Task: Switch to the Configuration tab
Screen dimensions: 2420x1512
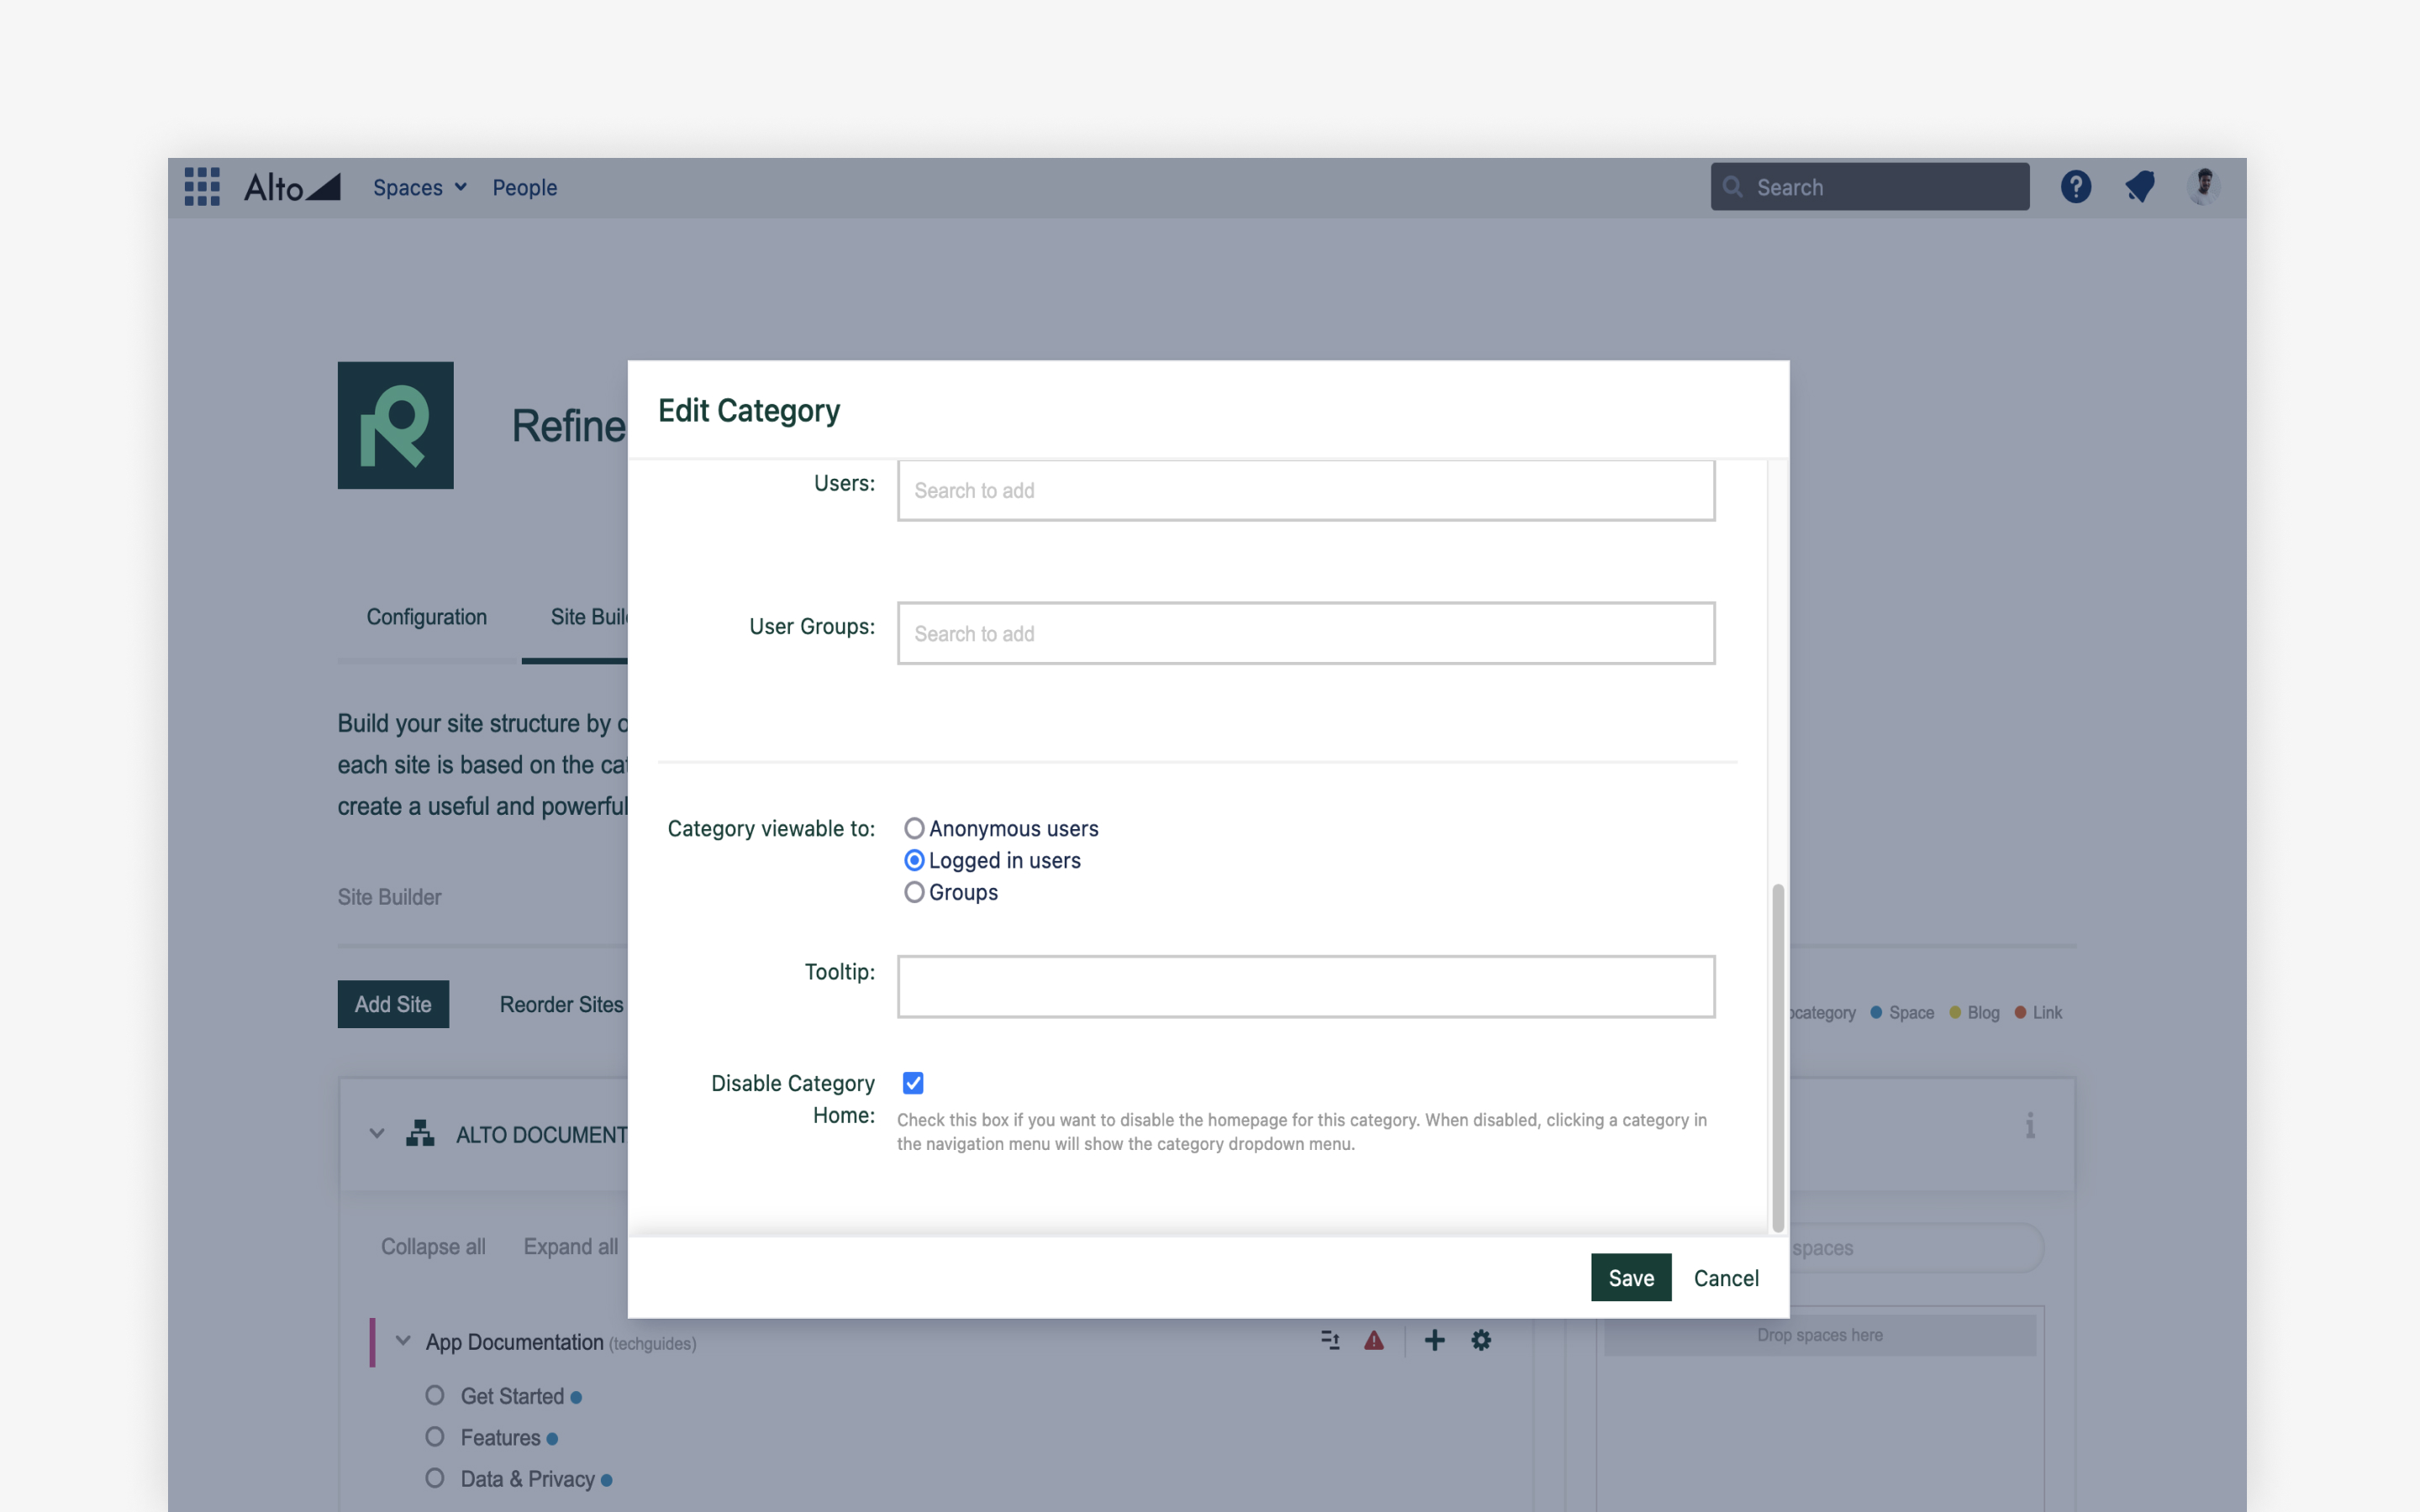Action: coord(426,616)
